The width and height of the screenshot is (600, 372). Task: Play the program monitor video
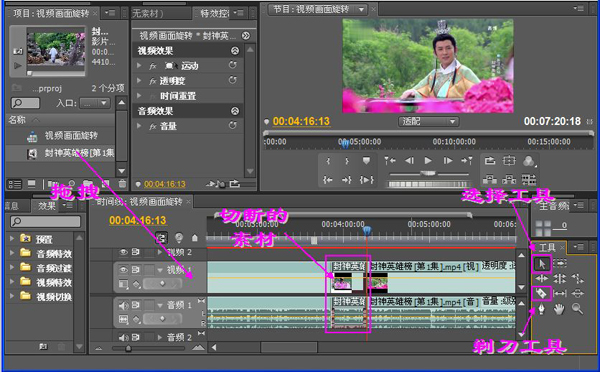[428, 160]
